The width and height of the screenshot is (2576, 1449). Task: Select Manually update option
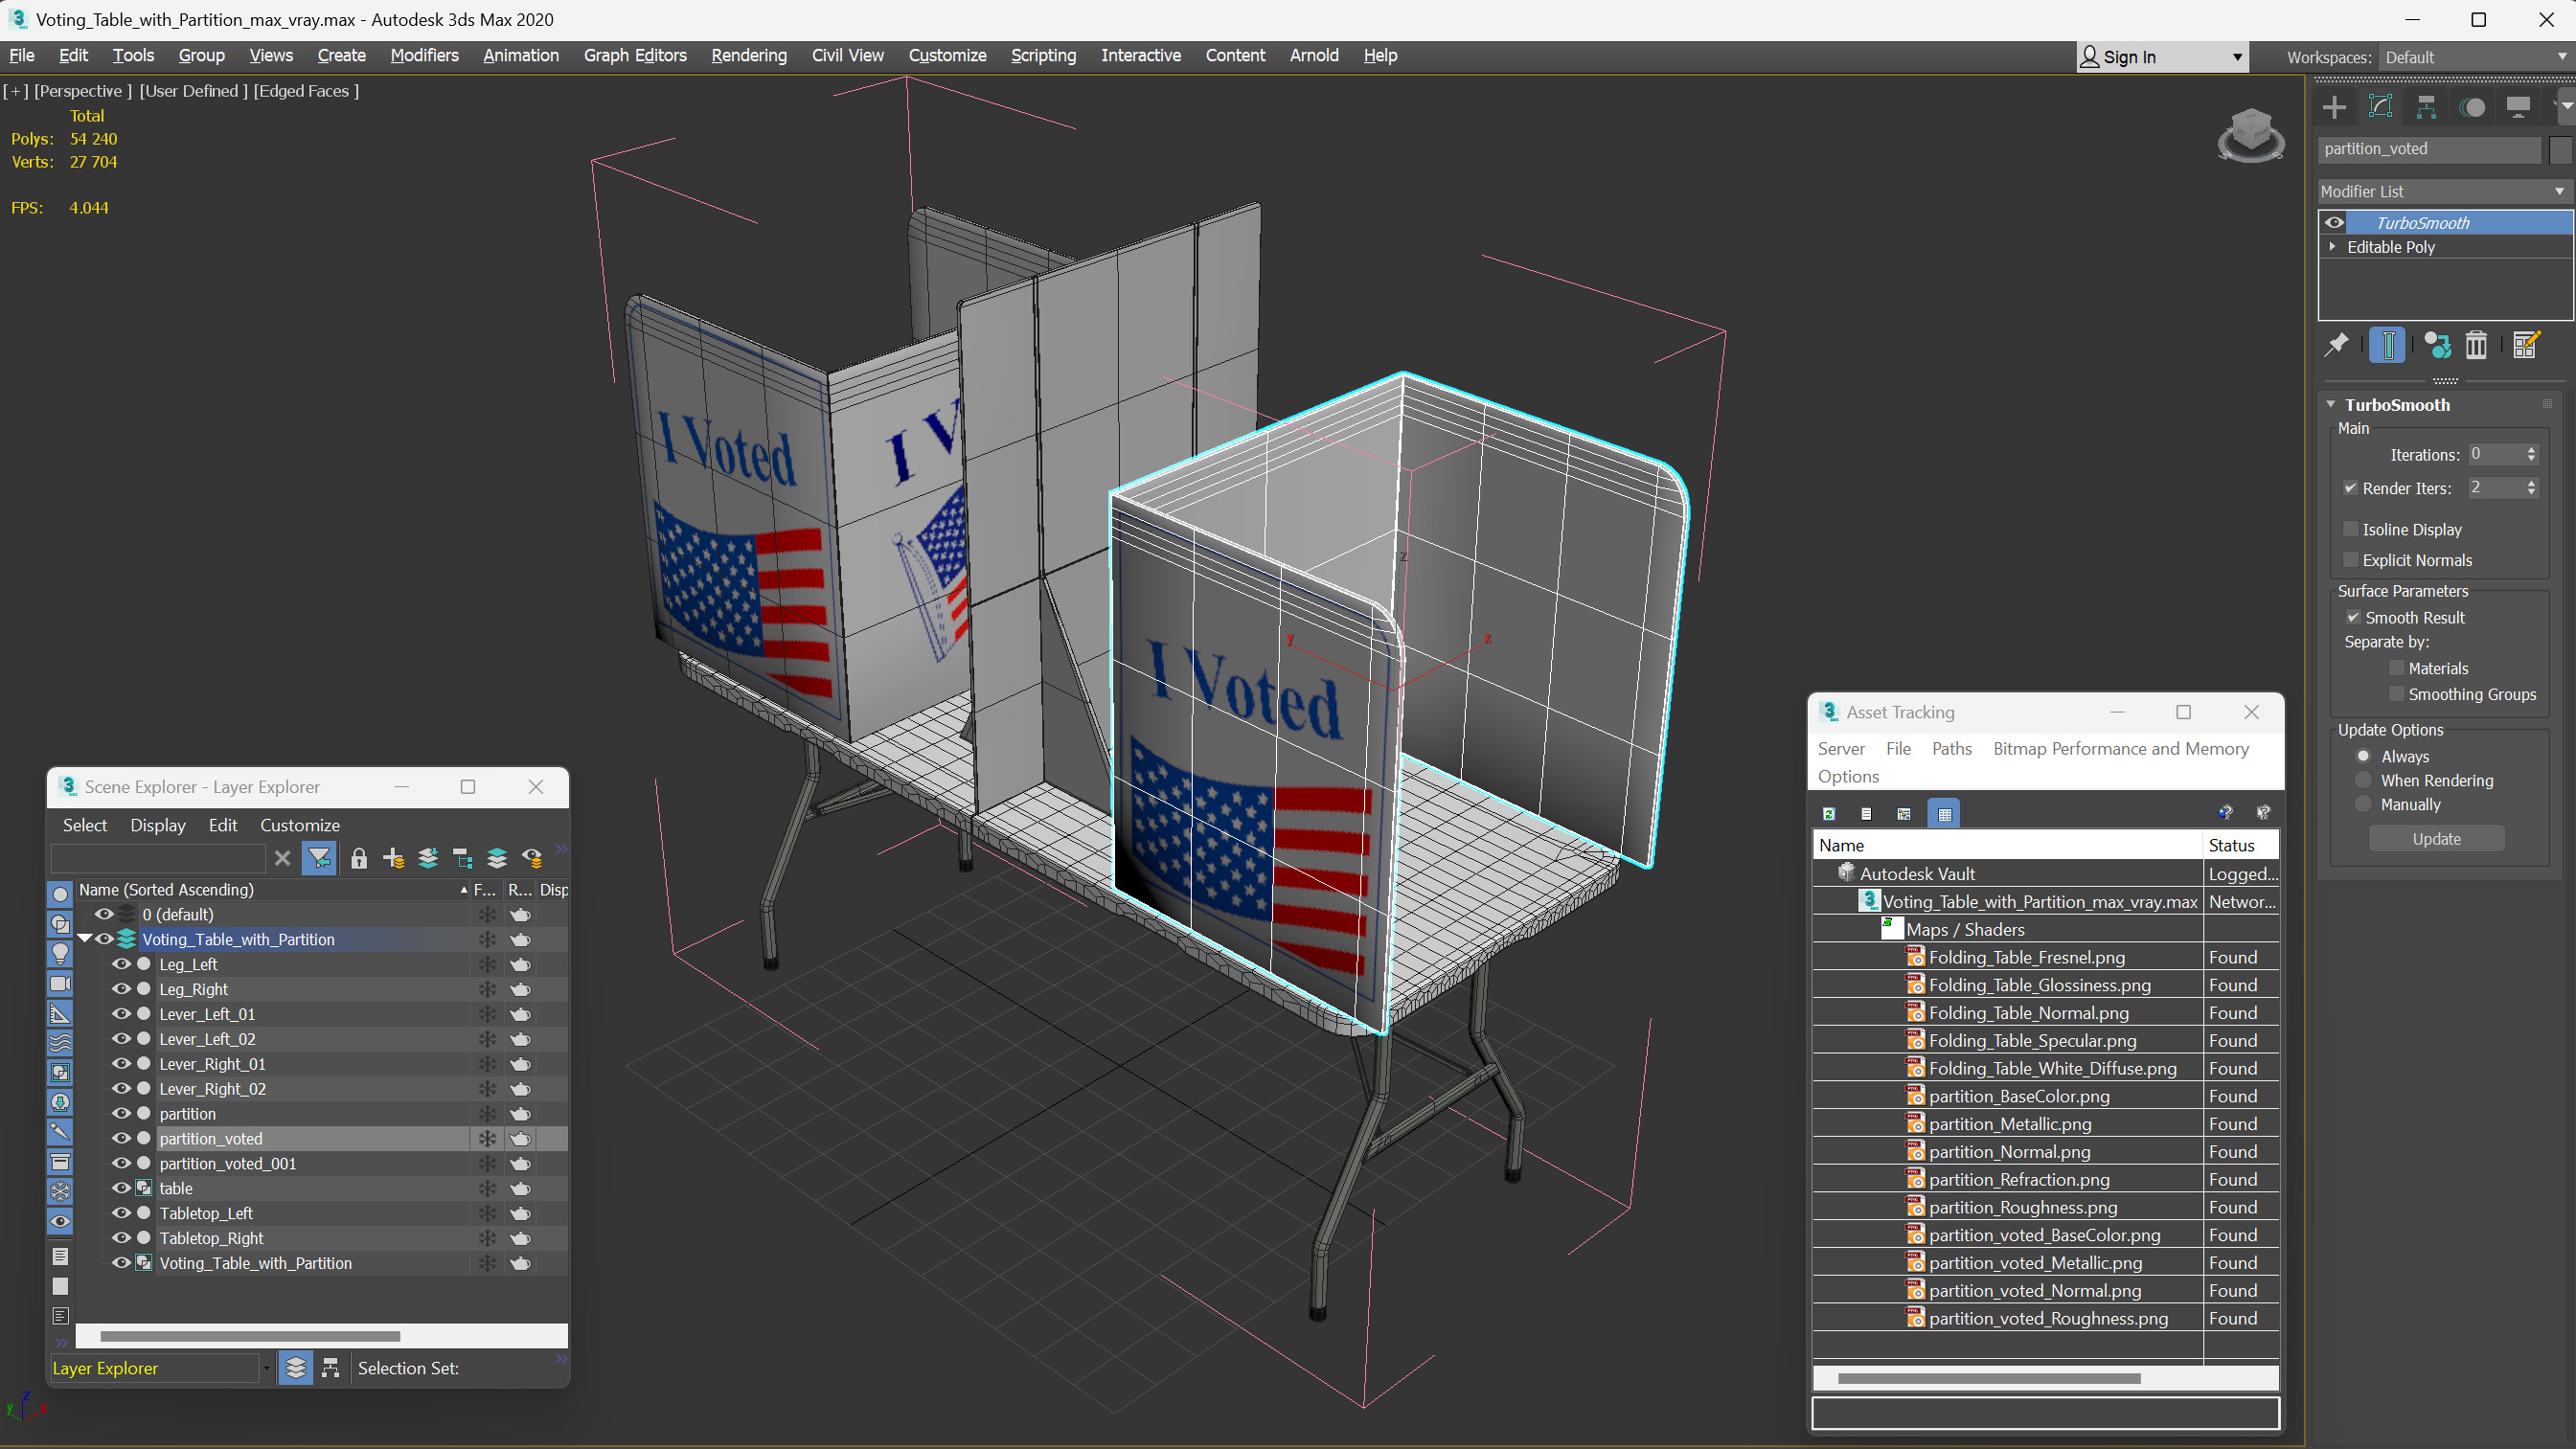2363,804
